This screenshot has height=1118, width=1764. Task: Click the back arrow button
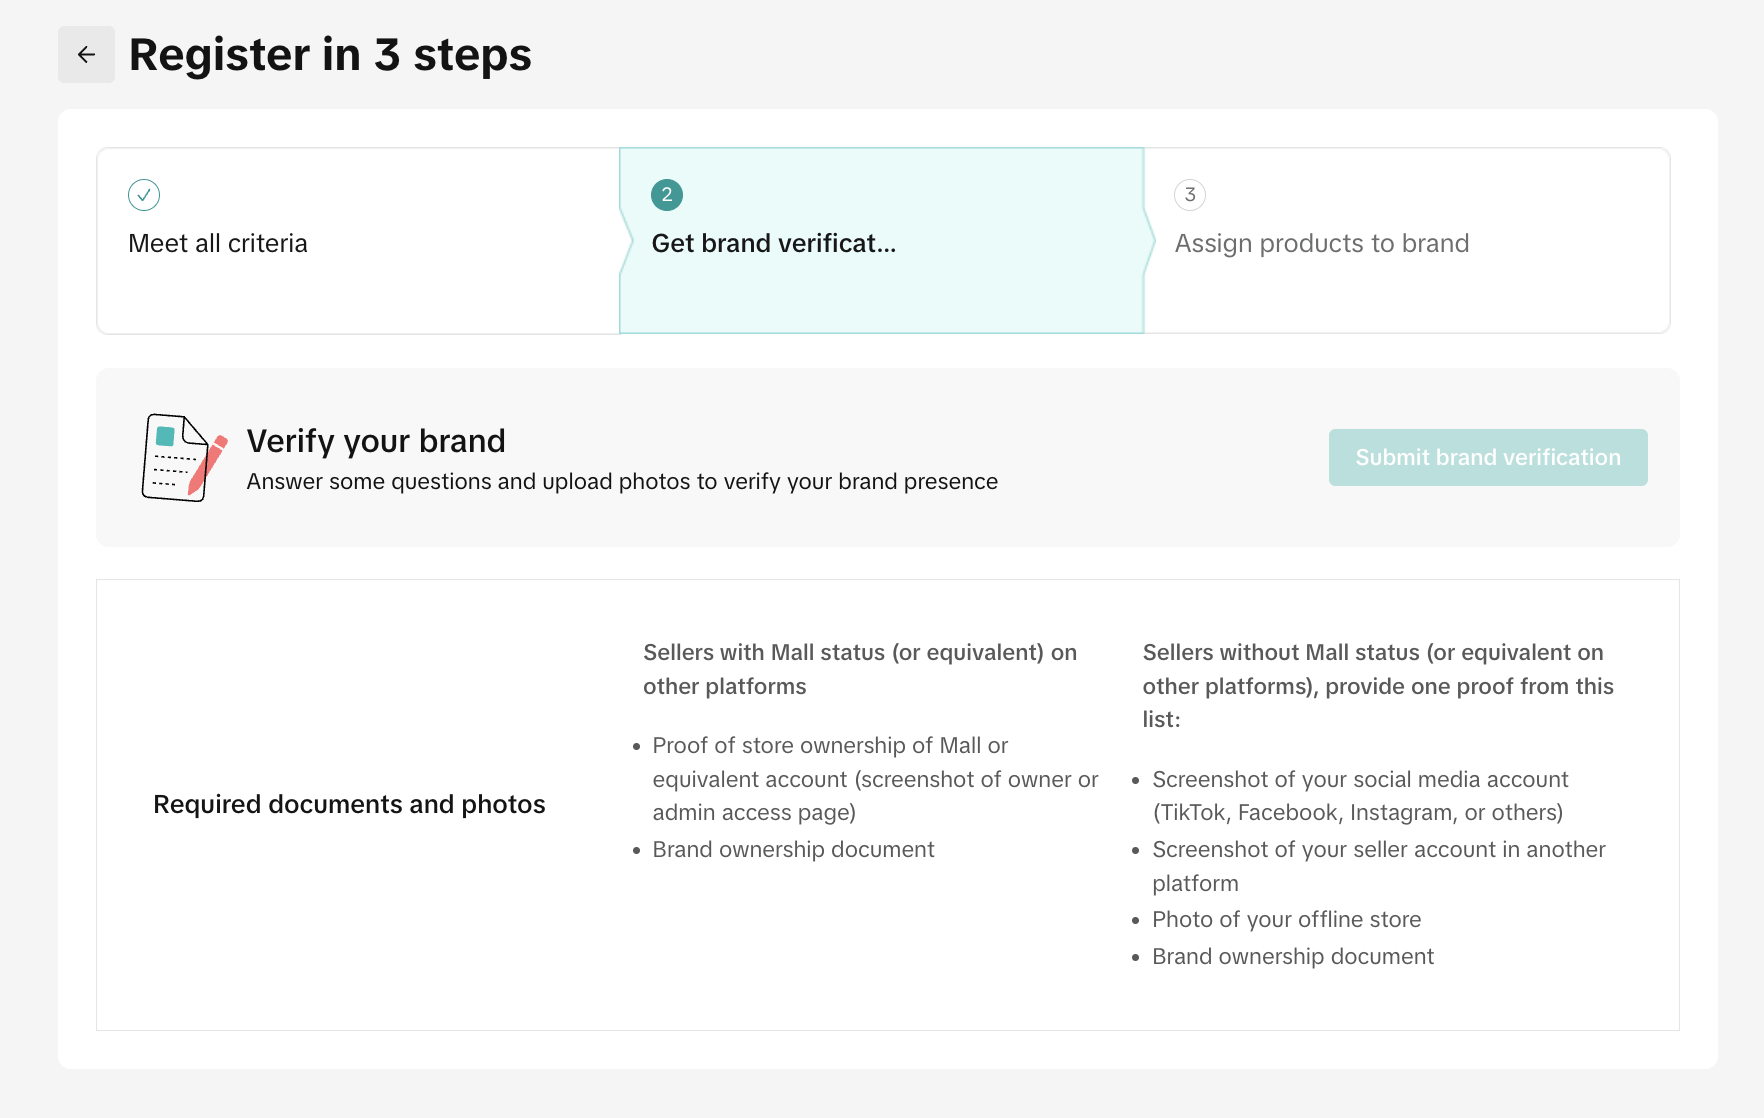86,55
